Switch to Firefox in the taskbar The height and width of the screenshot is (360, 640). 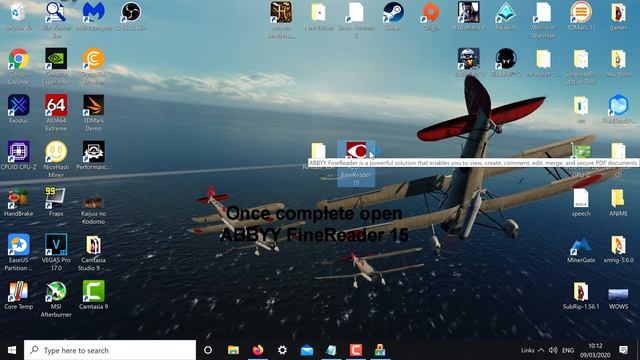tap(258, 350)
